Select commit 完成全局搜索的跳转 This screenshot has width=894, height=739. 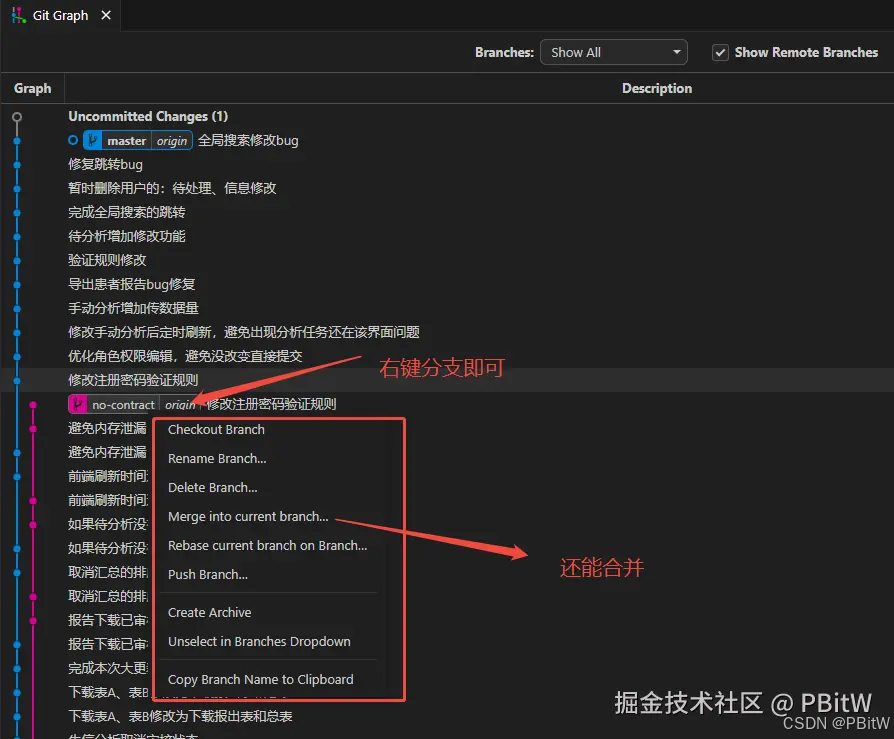pos(127,212)
